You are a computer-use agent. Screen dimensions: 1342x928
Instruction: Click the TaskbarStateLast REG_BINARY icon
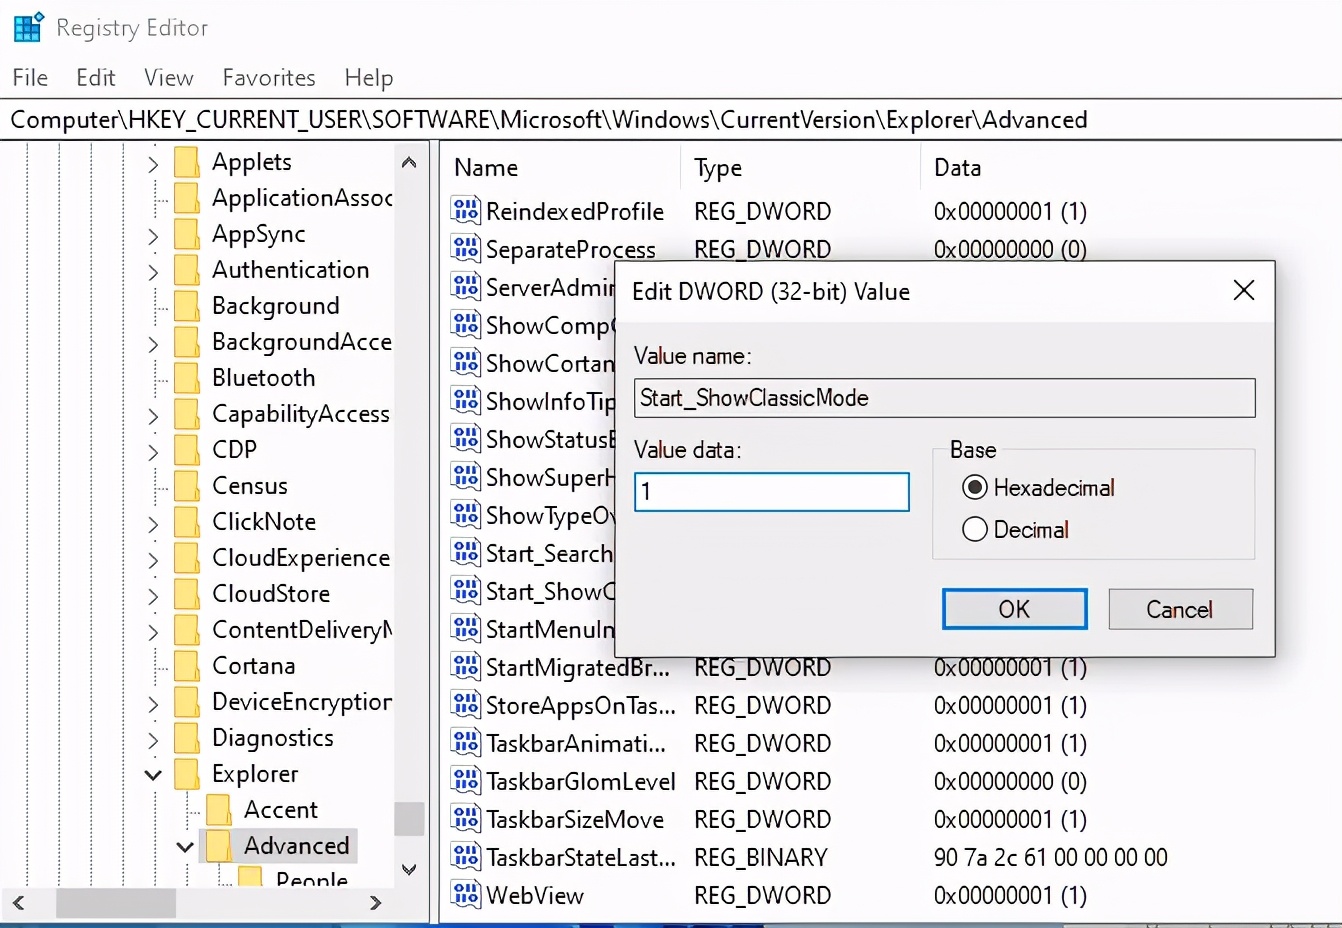pos(464,857)
